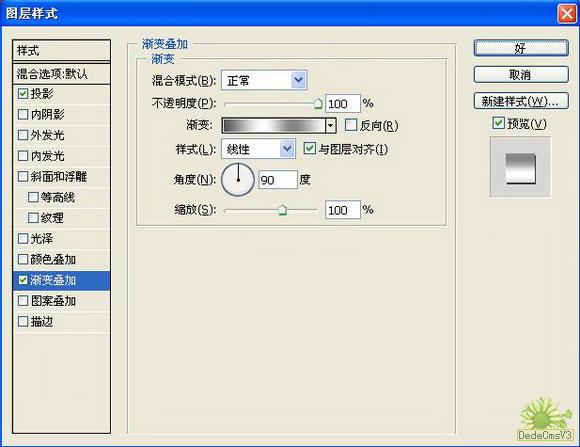Click the angle dial control
Image resolution: width=580 pixels, height=447 pixels.
pyautogui.click(x=238, y=180)
